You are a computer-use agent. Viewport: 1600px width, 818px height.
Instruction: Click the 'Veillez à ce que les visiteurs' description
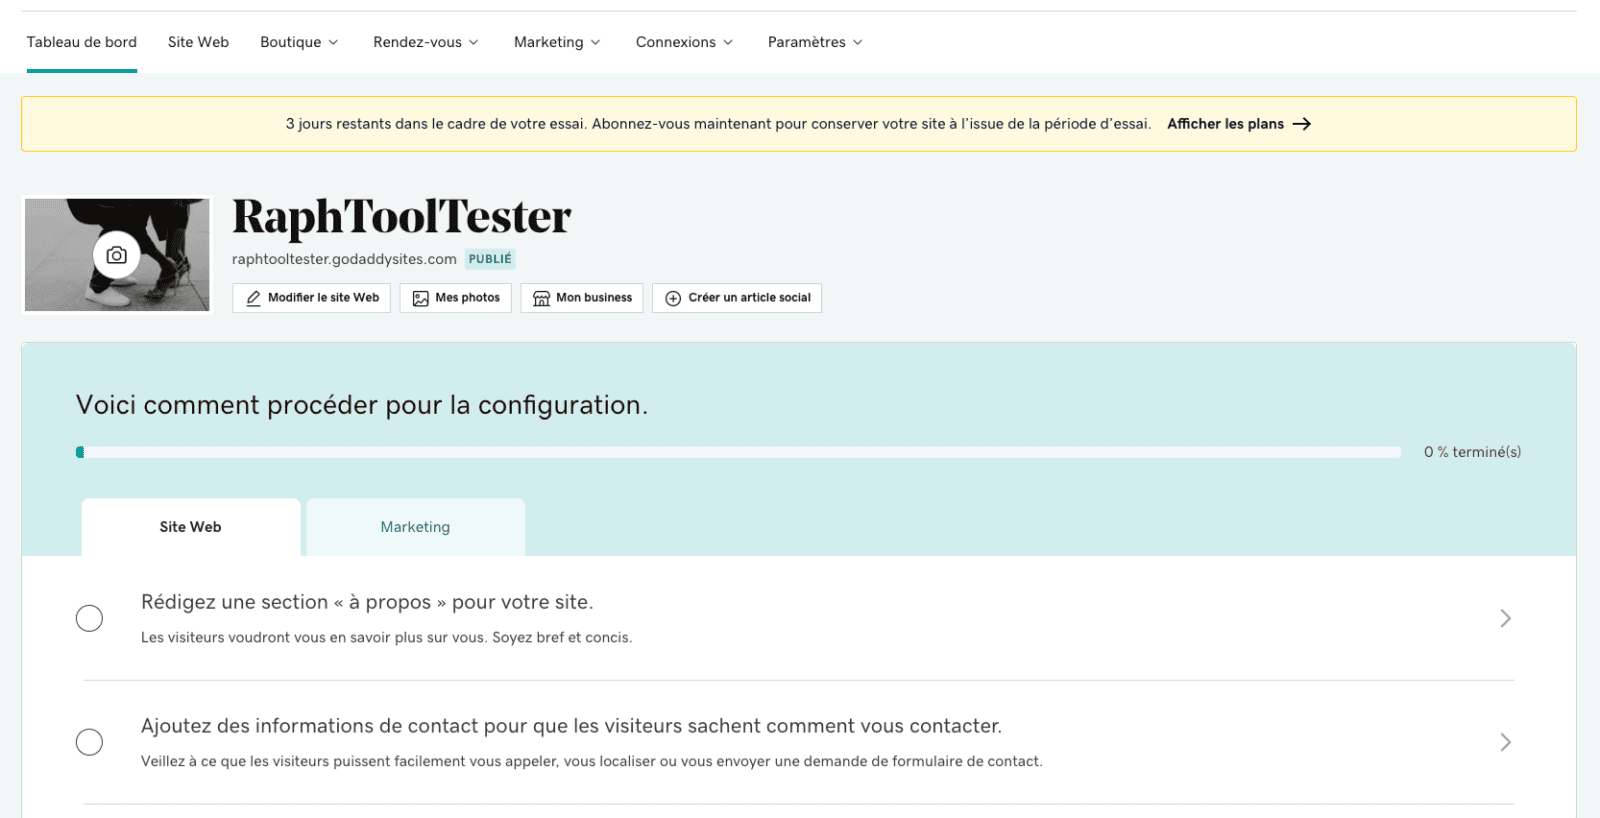pyautogui.click(x=592, y=762)
